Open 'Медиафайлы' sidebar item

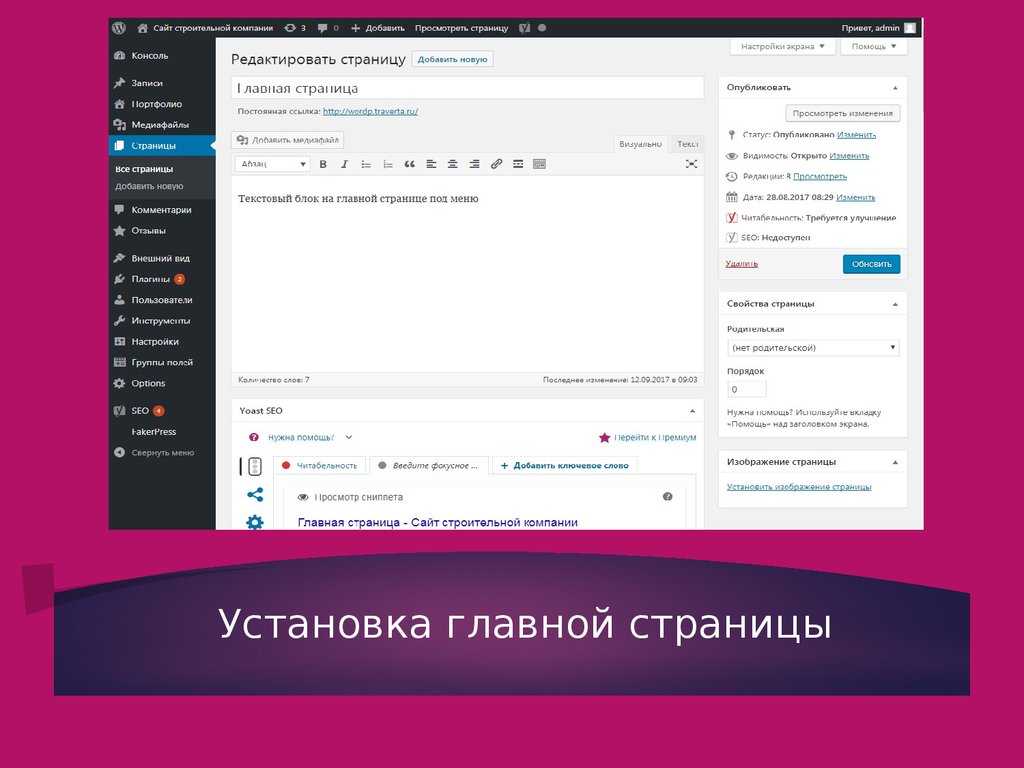tap(162, 125)
